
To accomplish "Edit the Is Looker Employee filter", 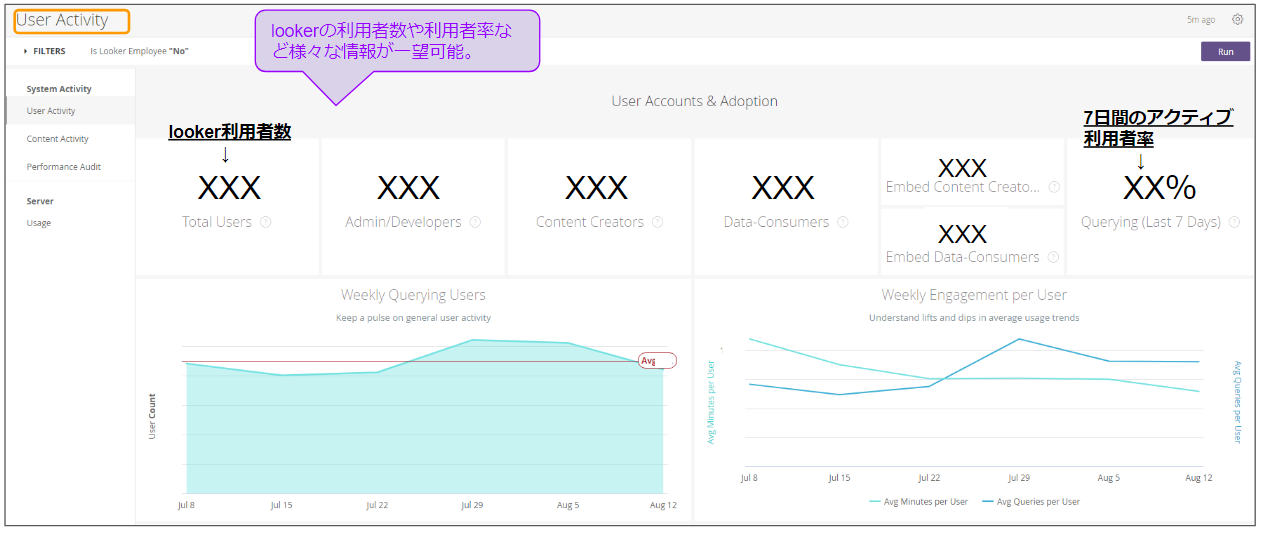I will coord(139,51).
